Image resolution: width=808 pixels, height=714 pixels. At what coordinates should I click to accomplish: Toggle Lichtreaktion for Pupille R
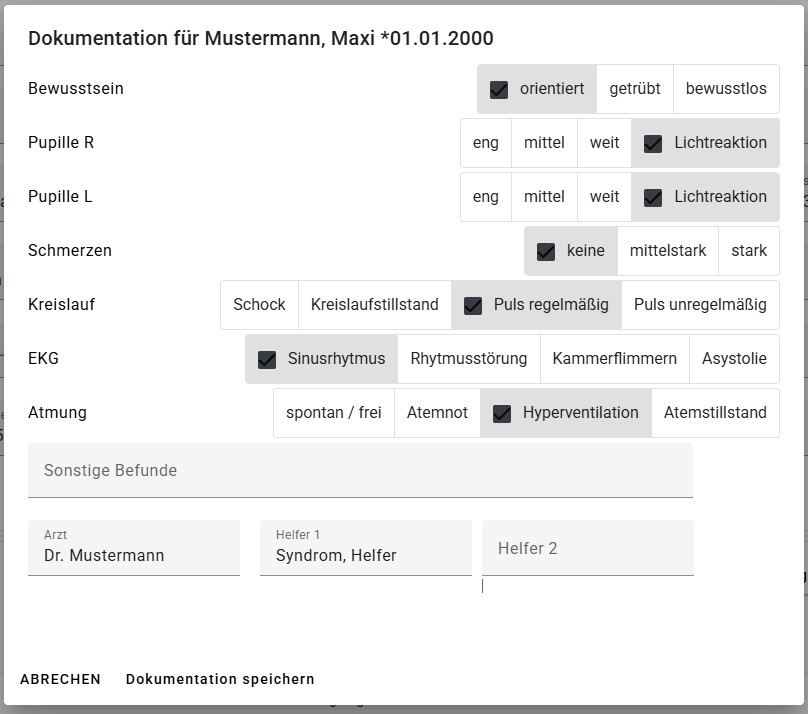pyautogui.click(x=705, y=143)
